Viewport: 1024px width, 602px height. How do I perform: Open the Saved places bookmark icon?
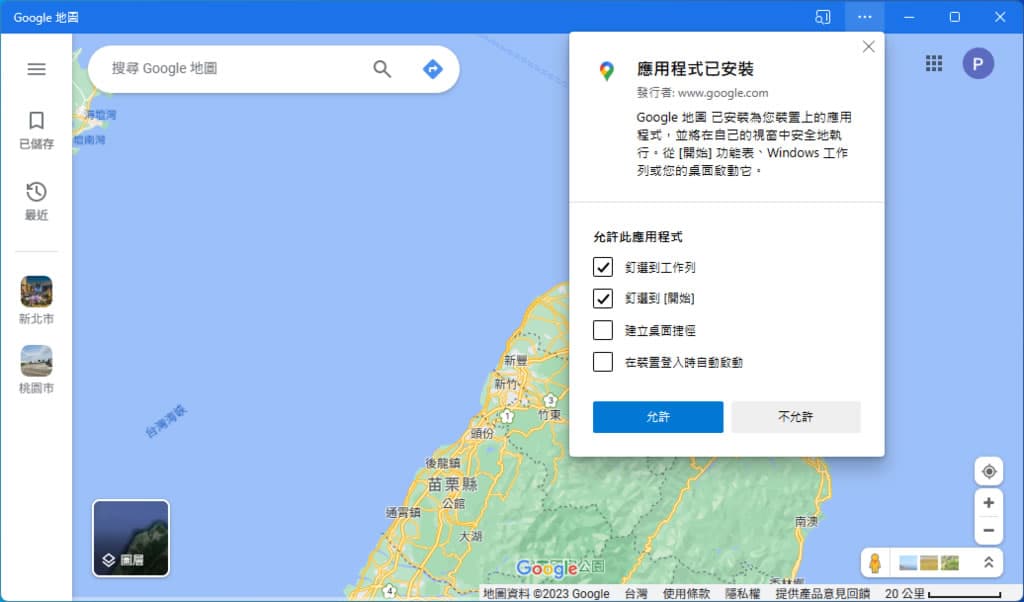click(x=36, y=130)
